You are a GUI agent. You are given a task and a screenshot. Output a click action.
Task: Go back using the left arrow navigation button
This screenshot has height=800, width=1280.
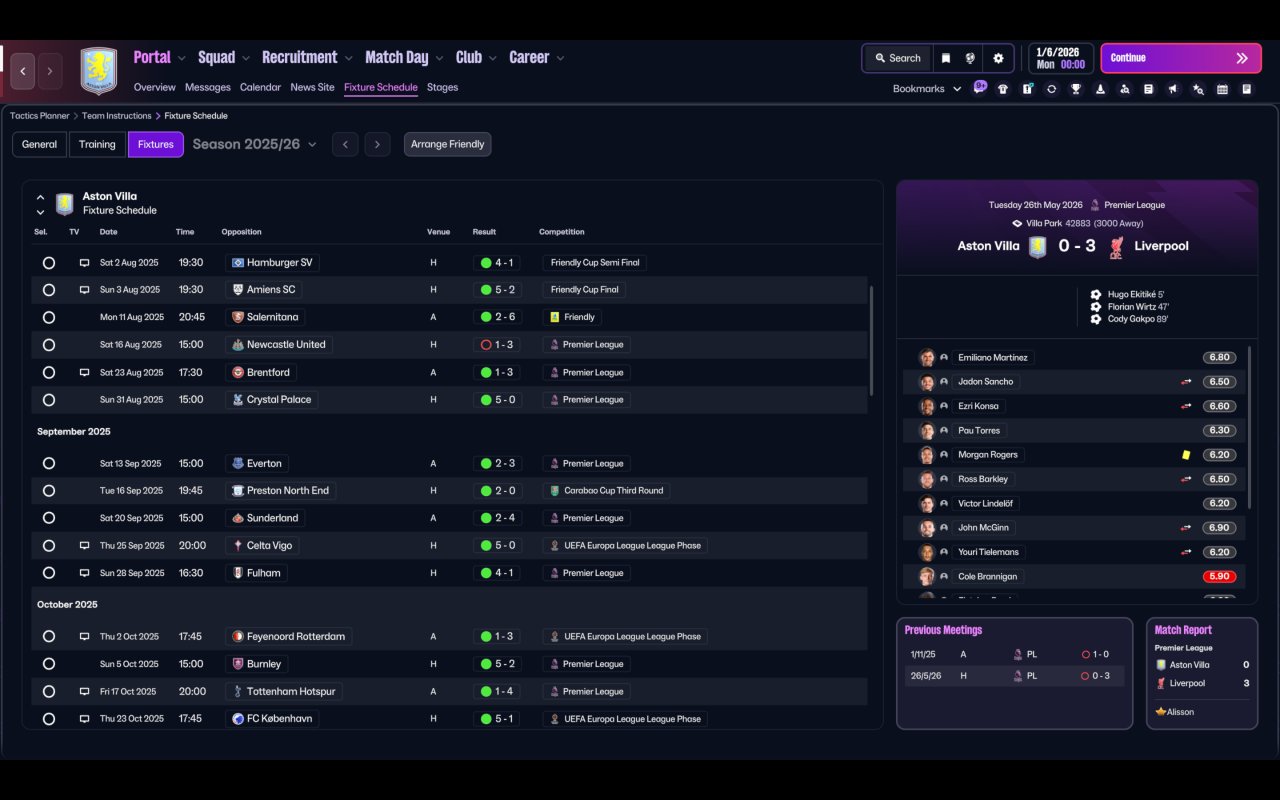click(23, 72)
